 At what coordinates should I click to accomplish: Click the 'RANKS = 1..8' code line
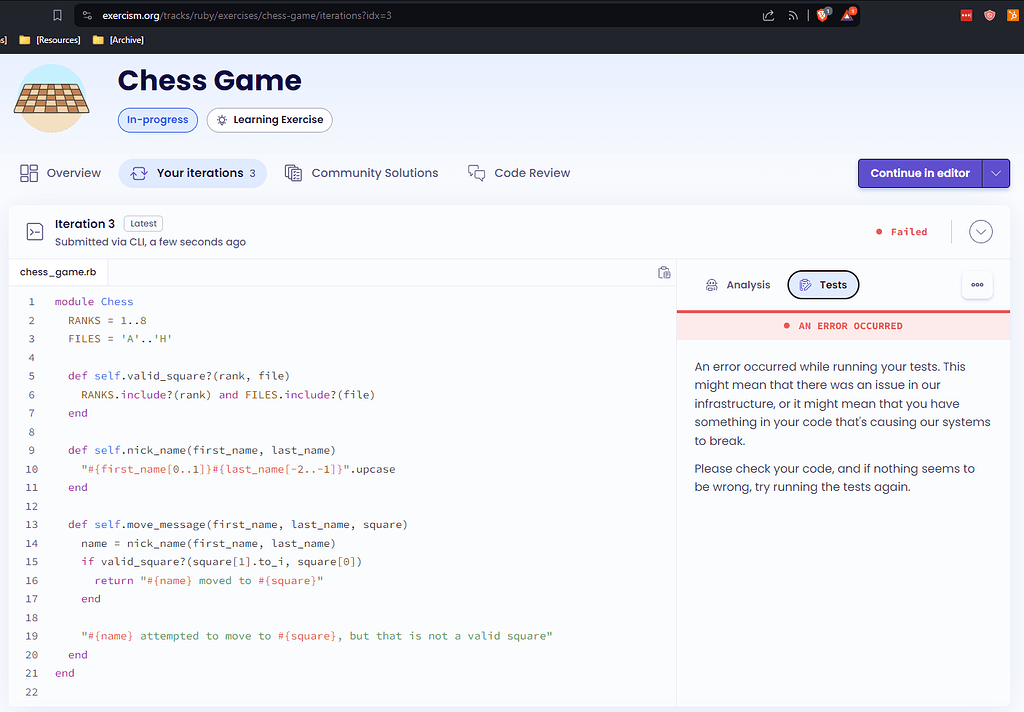tap(107, 321)
